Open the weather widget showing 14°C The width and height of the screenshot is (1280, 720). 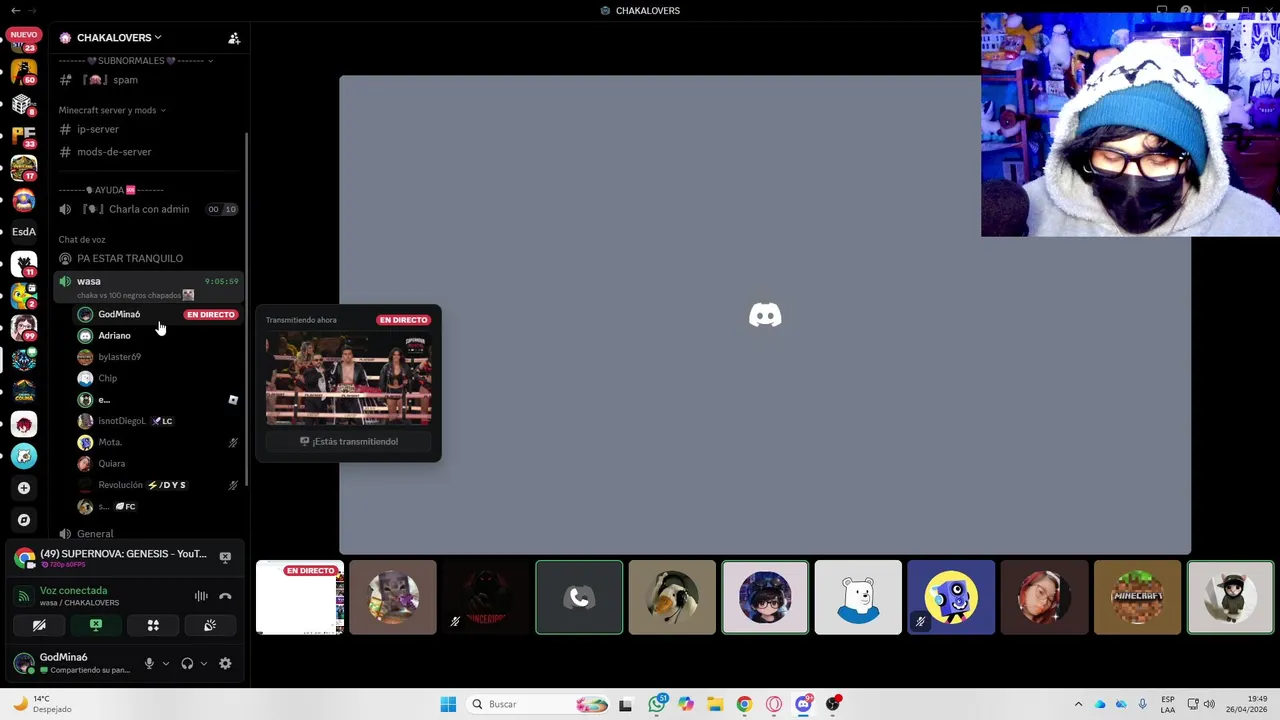coord(43,704)
